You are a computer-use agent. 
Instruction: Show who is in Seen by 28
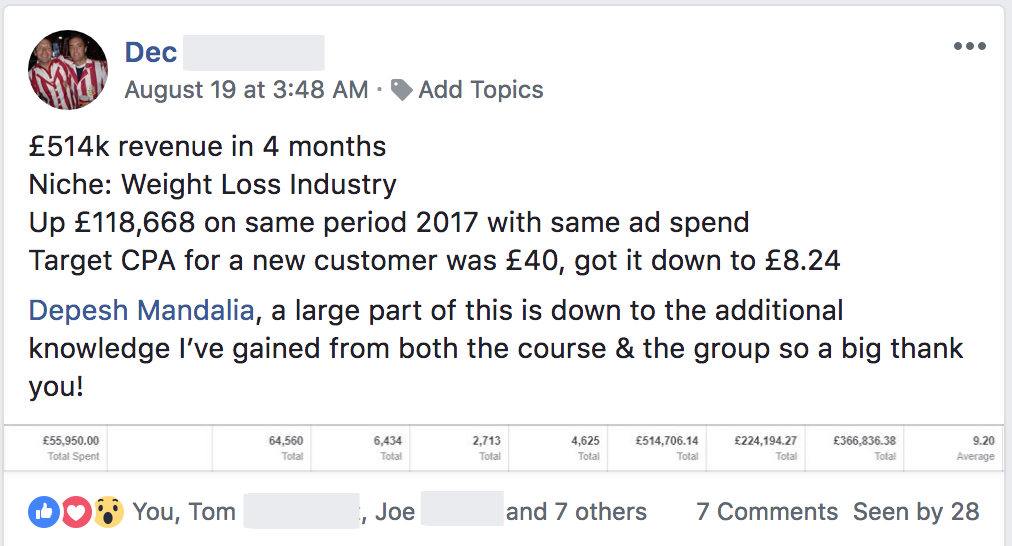click(916, 512)
